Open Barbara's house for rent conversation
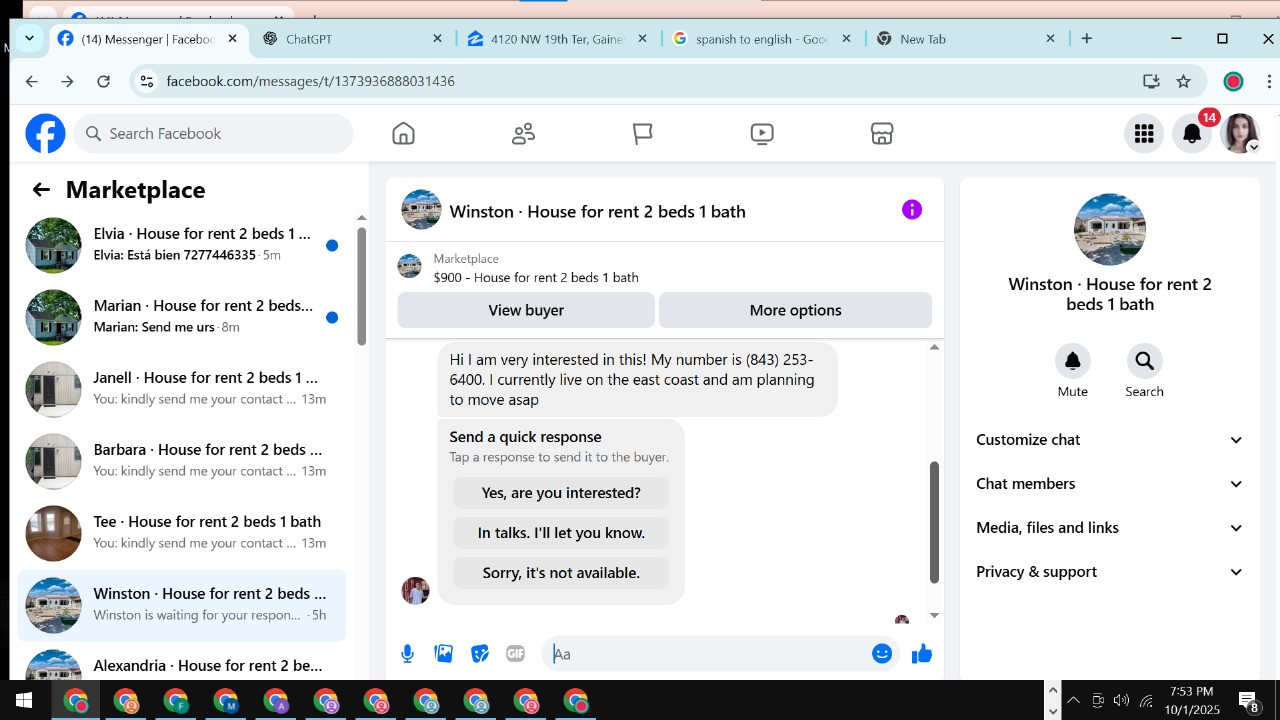 click(x=182, y=461)
